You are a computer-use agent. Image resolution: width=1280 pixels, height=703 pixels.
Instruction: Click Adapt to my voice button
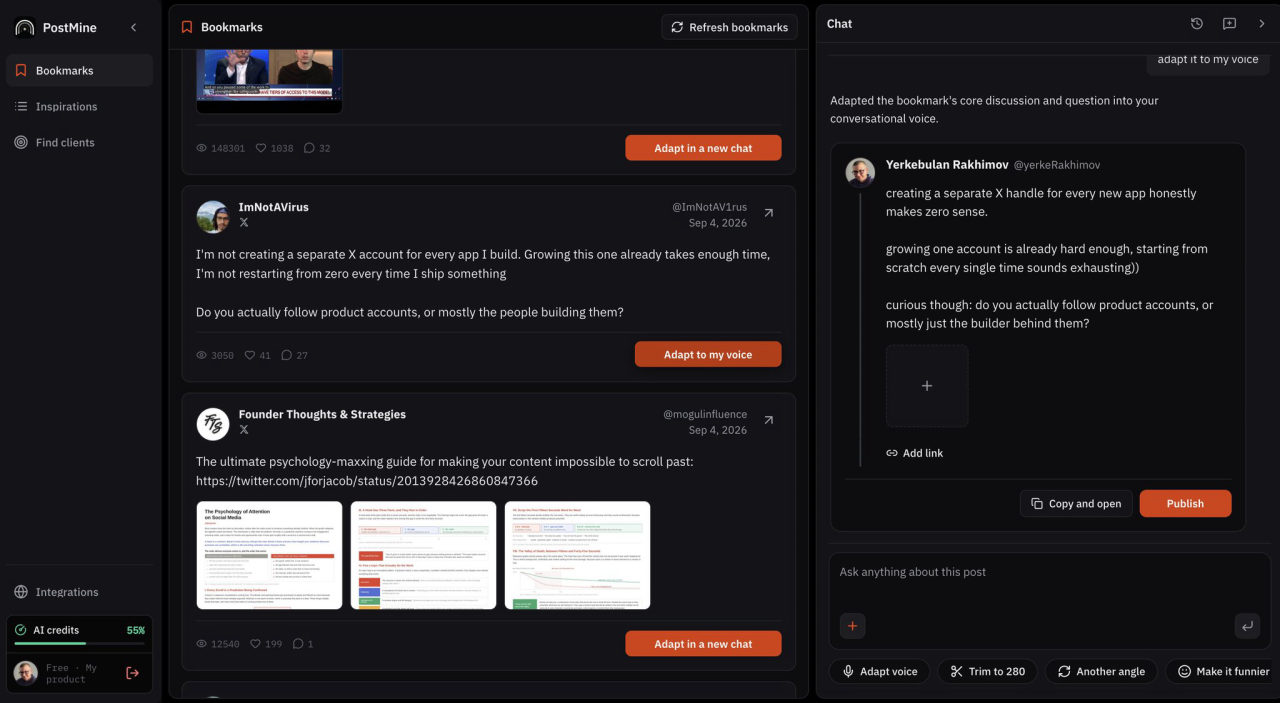pos(708,355)
